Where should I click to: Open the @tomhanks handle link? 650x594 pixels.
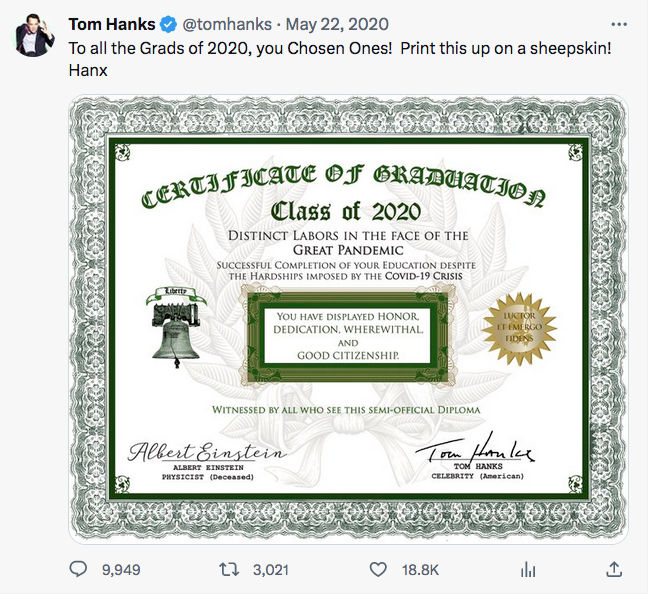pos(223,24)
